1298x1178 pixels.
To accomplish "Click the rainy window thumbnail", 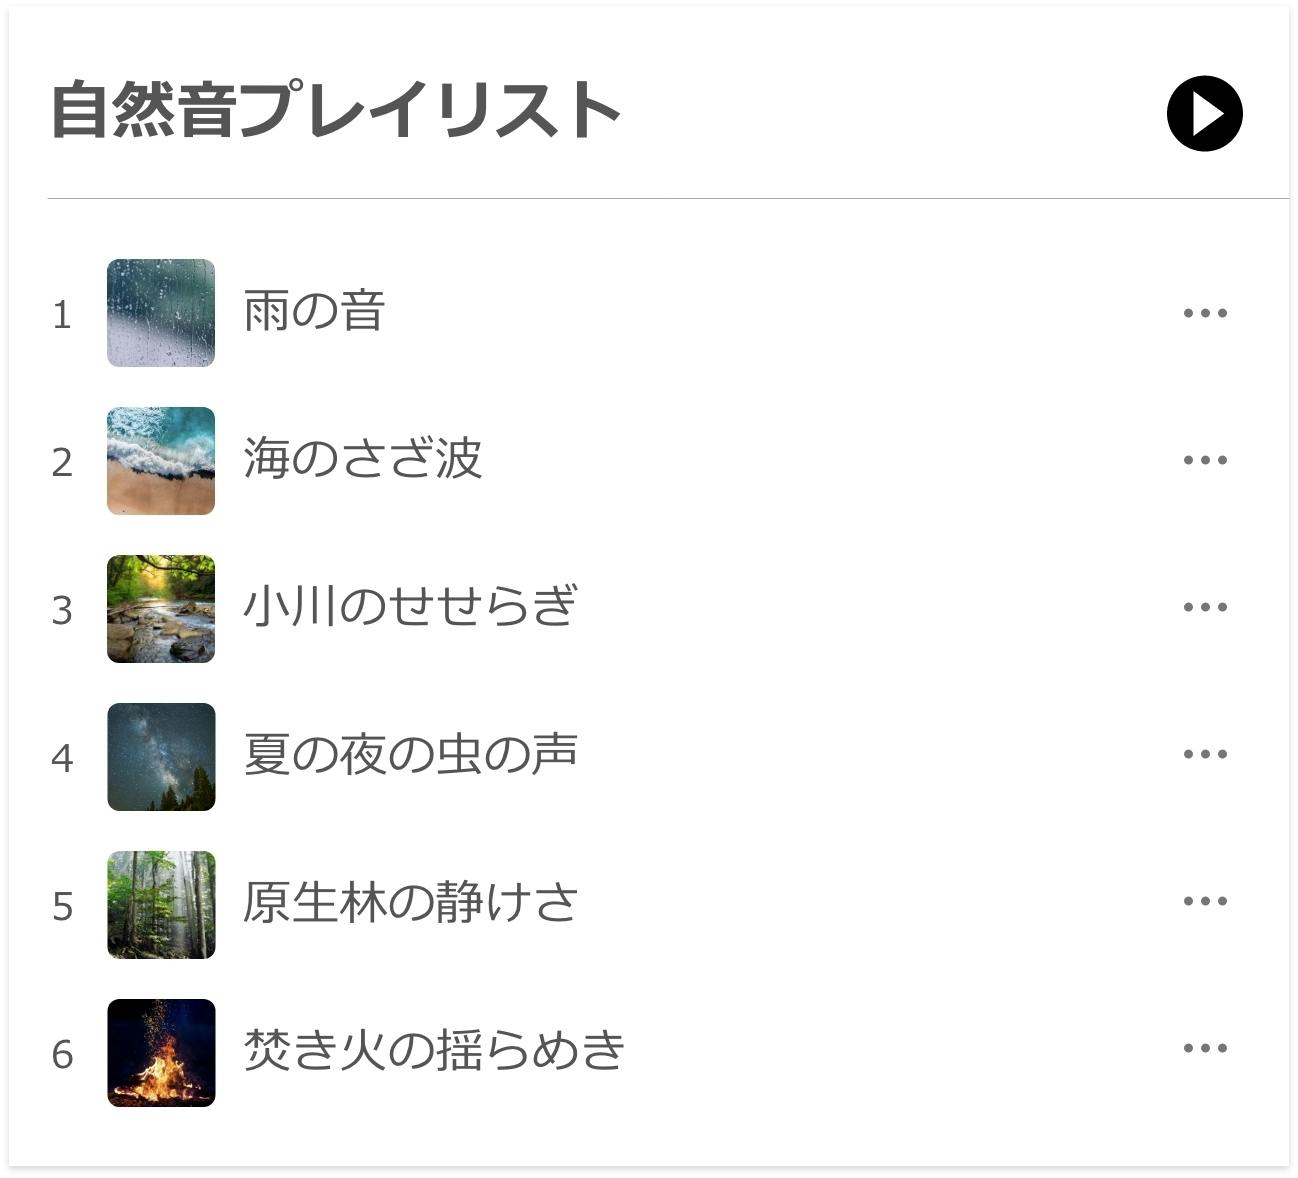I will click(x=161, y=313).
